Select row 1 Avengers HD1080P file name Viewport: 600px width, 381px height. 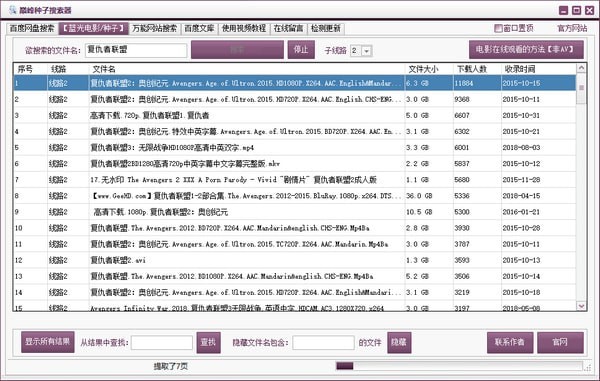tap(246, 83)
